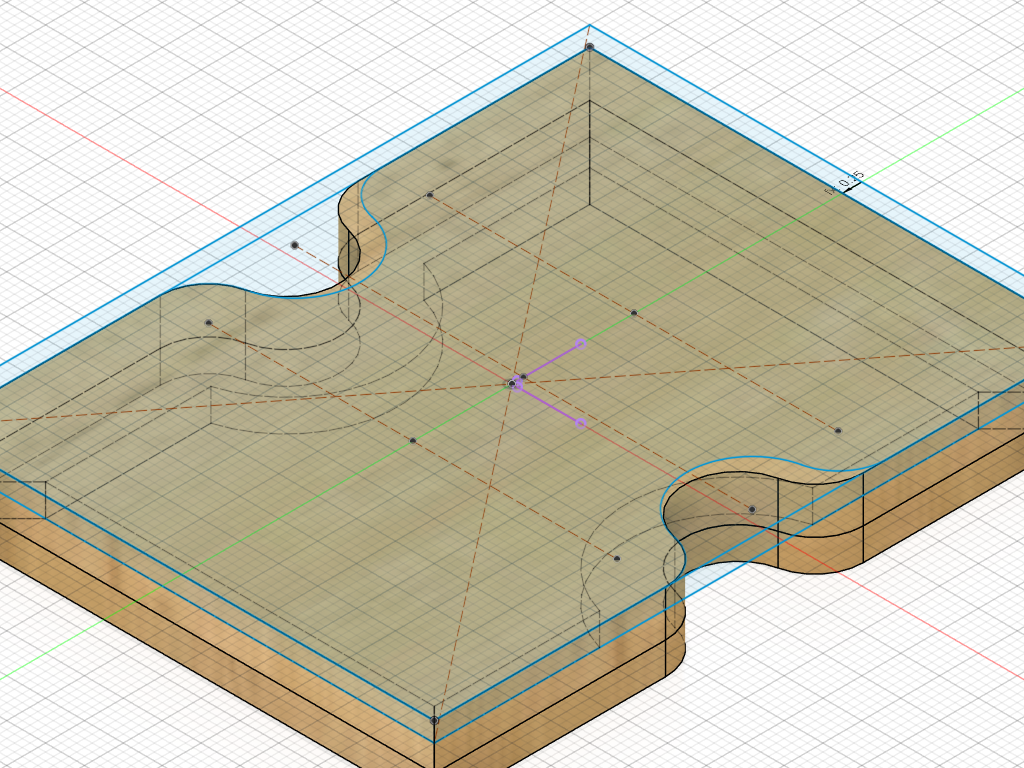
Task: Select arc center point inside the right-side notch cutout
Action: (752, 509)
